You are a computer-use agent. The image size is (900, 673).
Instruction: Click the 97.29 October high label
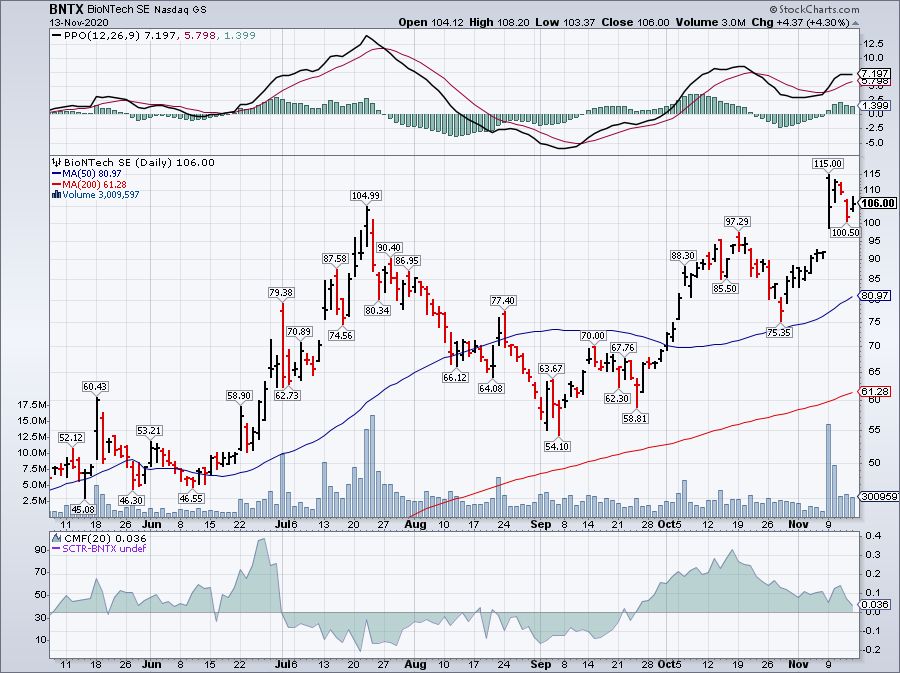tap(737, 221)
